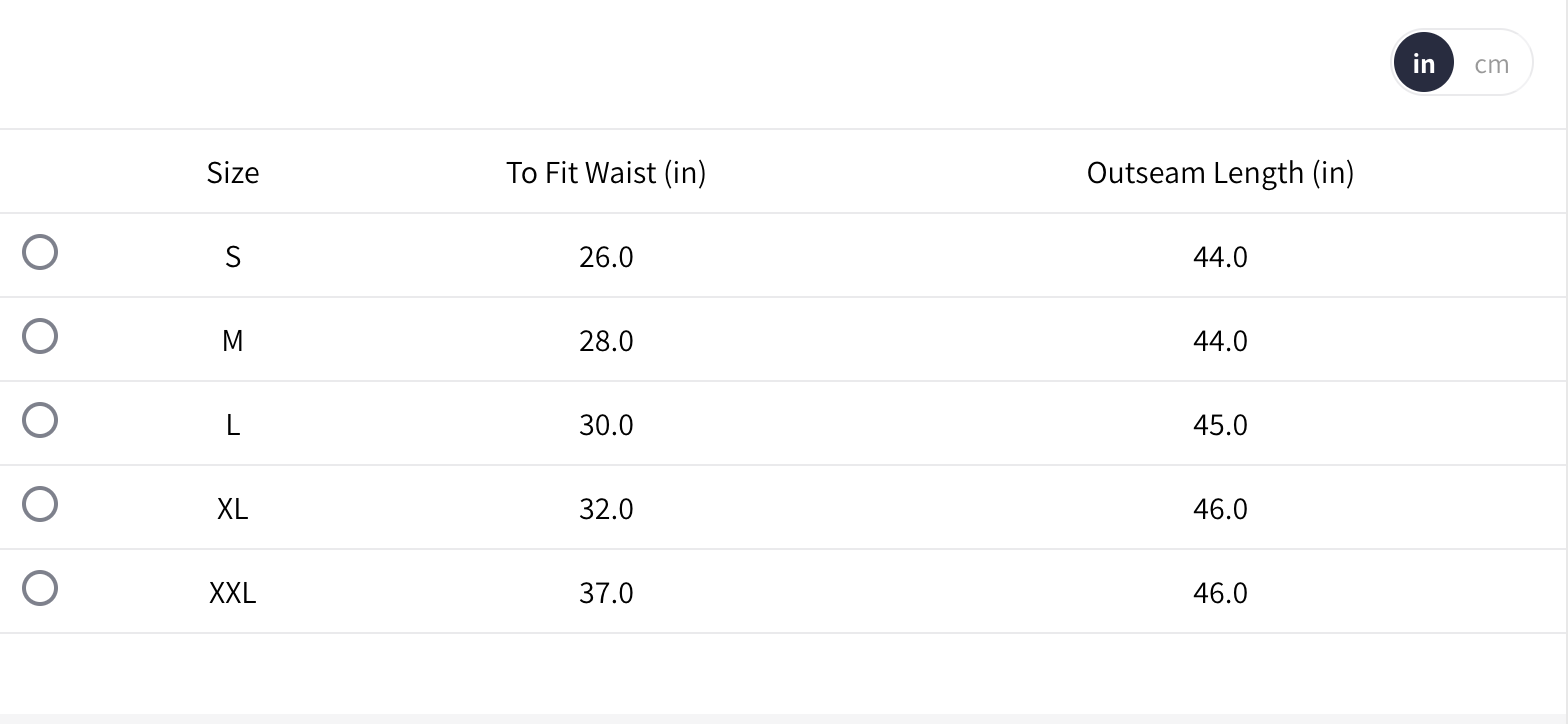Screen dimensions: 1568x724
Task: Switch units to inches
Action: coord(1423,63)
